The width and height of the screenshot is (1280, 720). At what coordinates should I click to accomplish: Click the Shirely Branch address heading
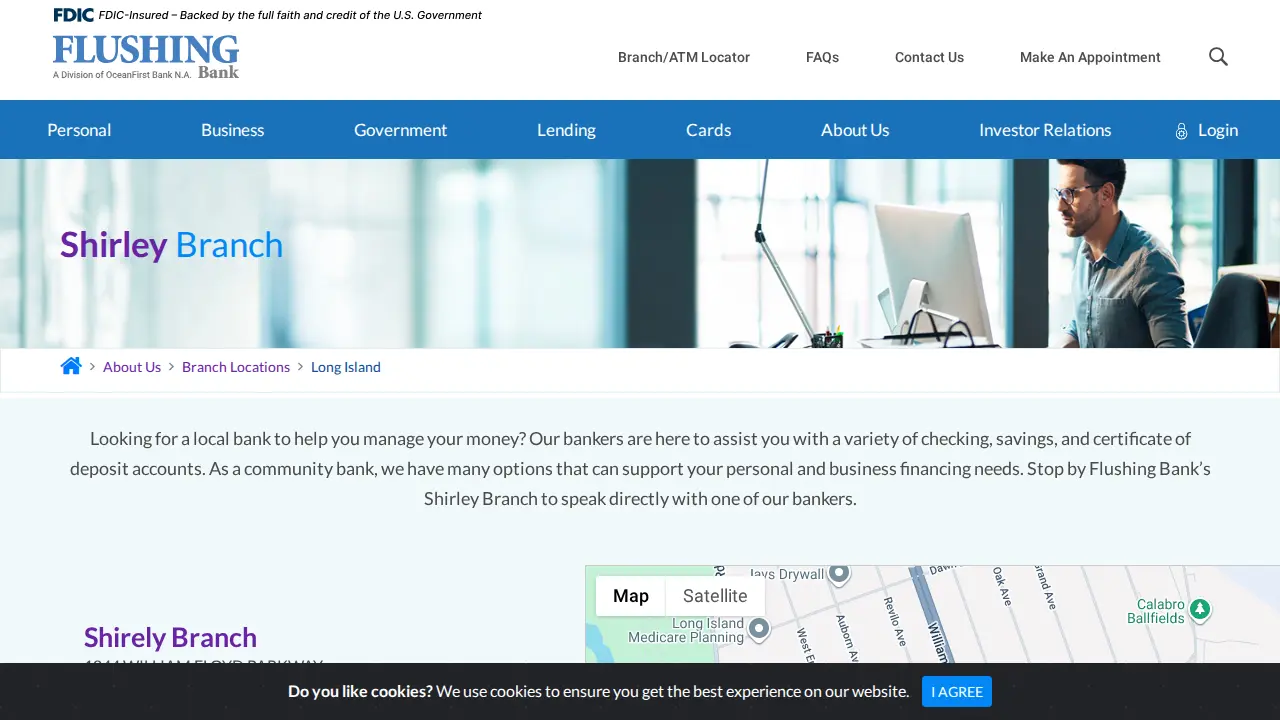point(170,637)
